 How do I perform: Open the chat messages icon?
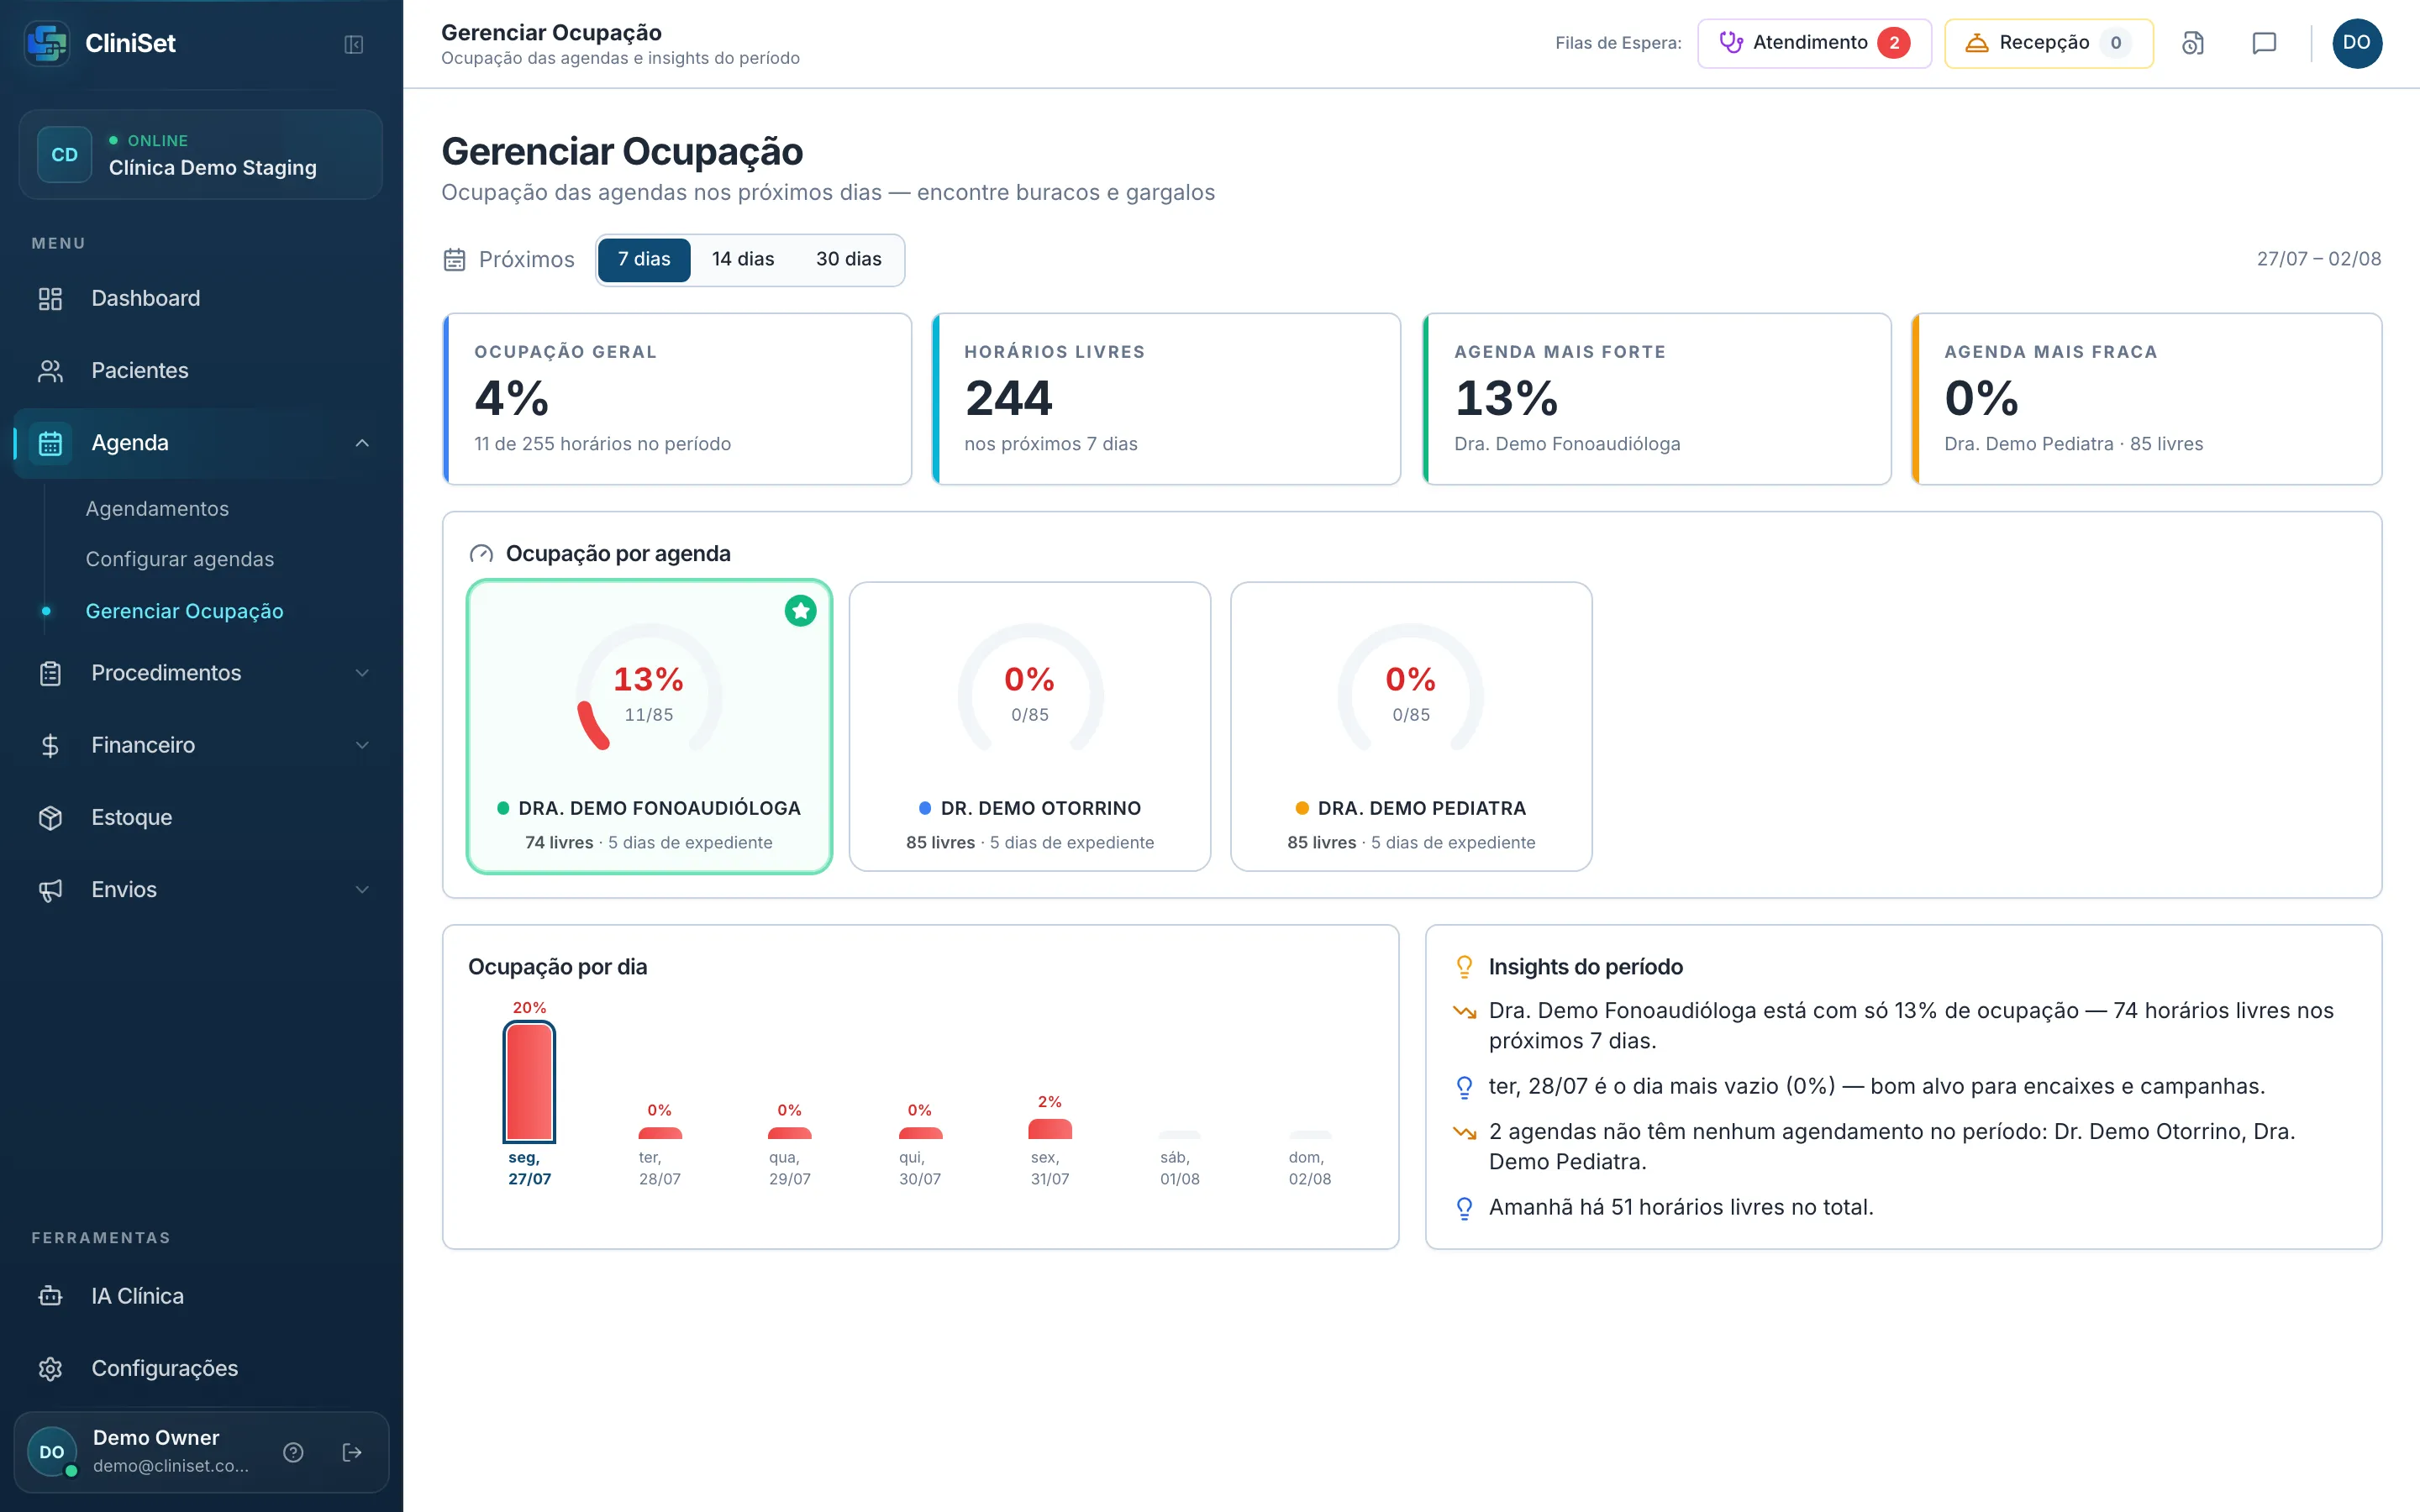[x=2264, y=43]
